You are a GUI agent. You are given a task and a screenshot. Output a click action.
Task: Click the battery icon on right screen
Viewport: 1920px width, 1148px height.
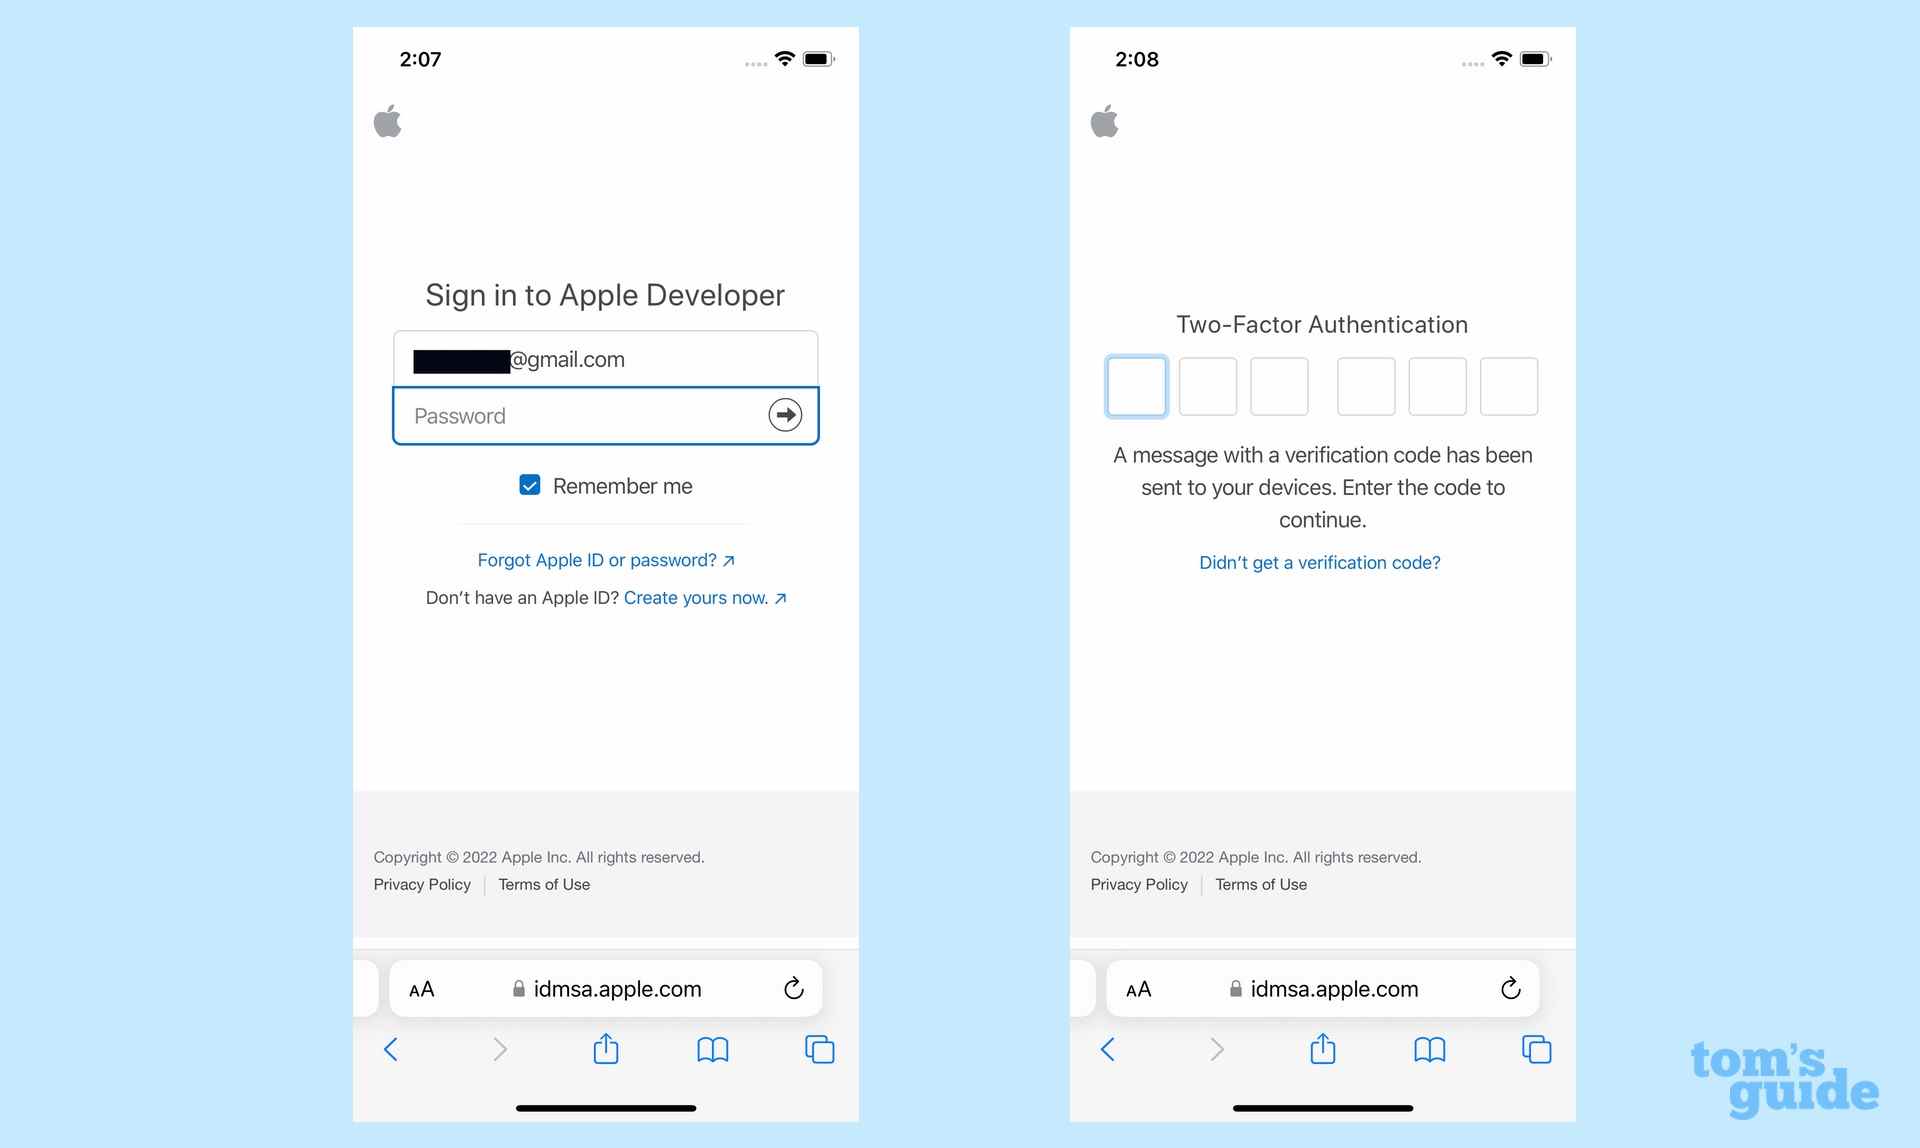1535,57
